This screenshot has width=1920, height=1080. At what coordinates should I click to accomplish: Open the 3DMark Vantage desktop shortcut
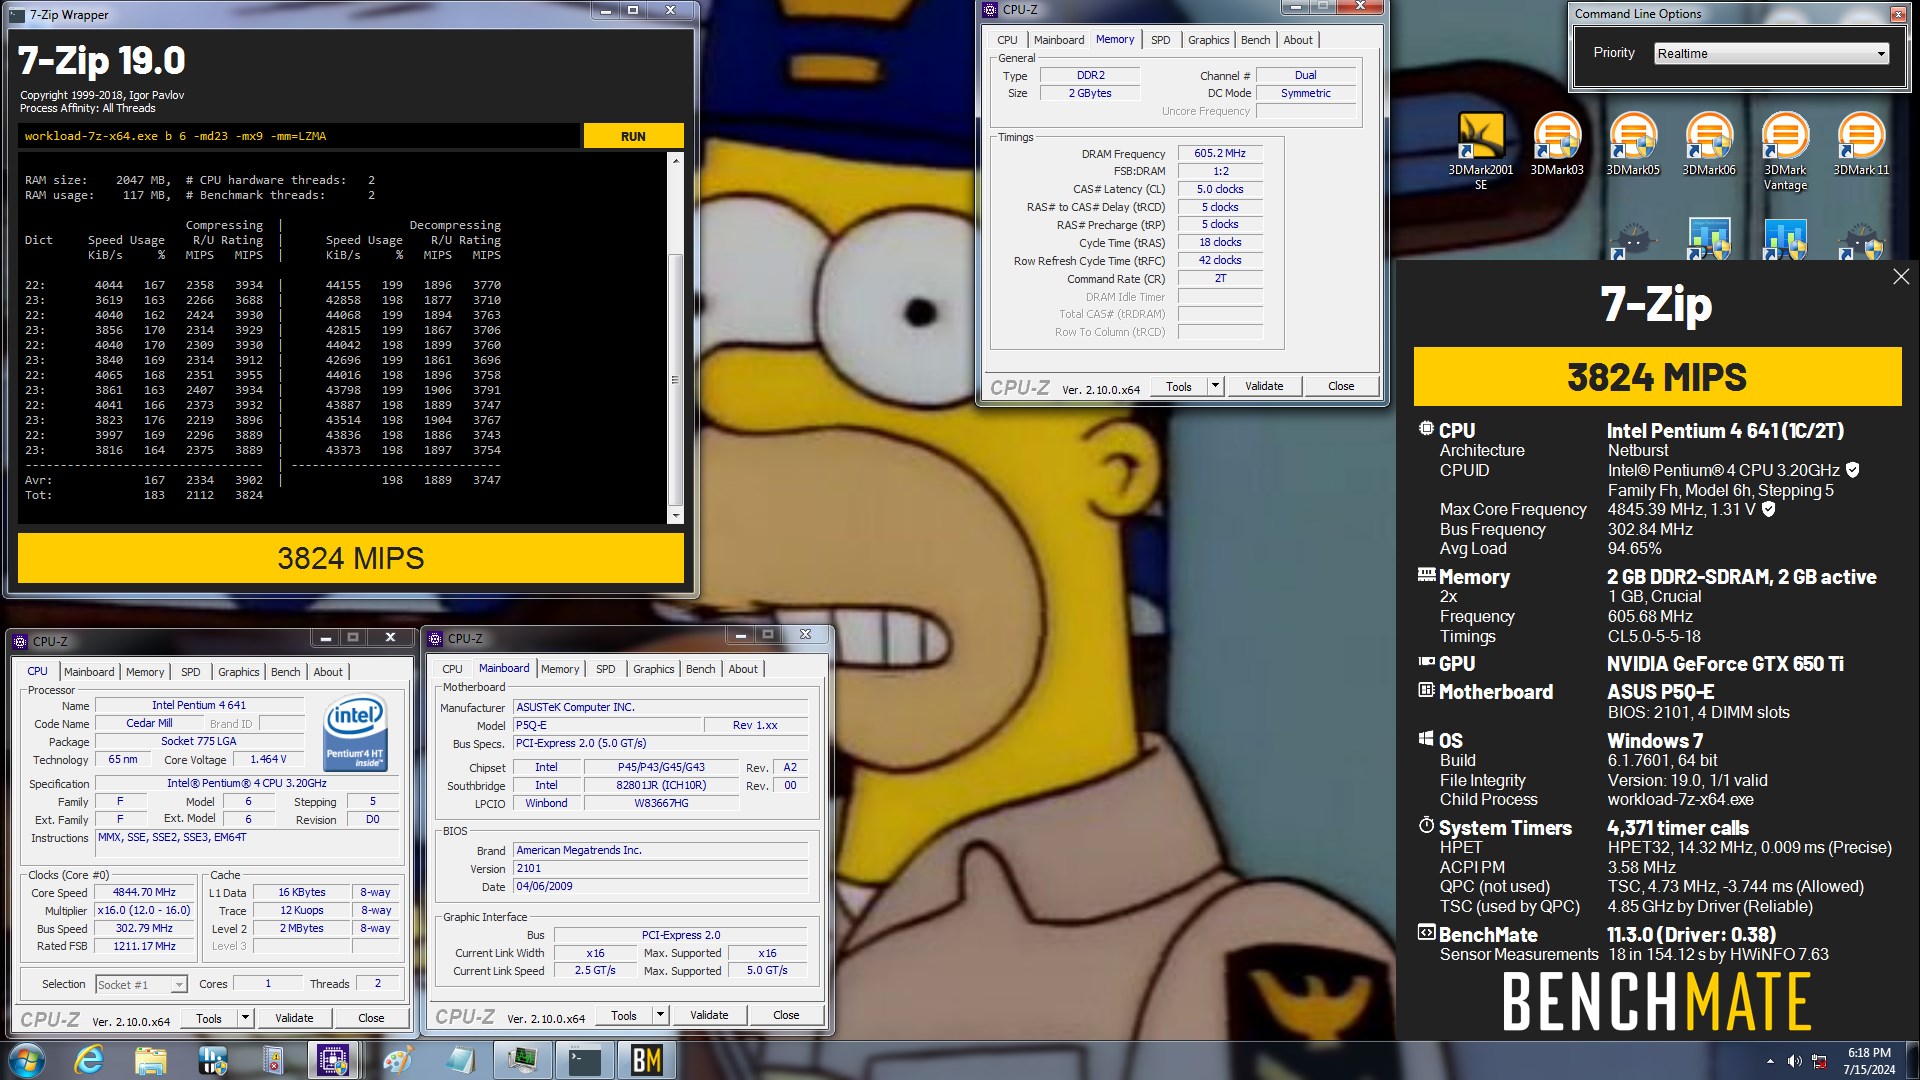pos(1785,150)
